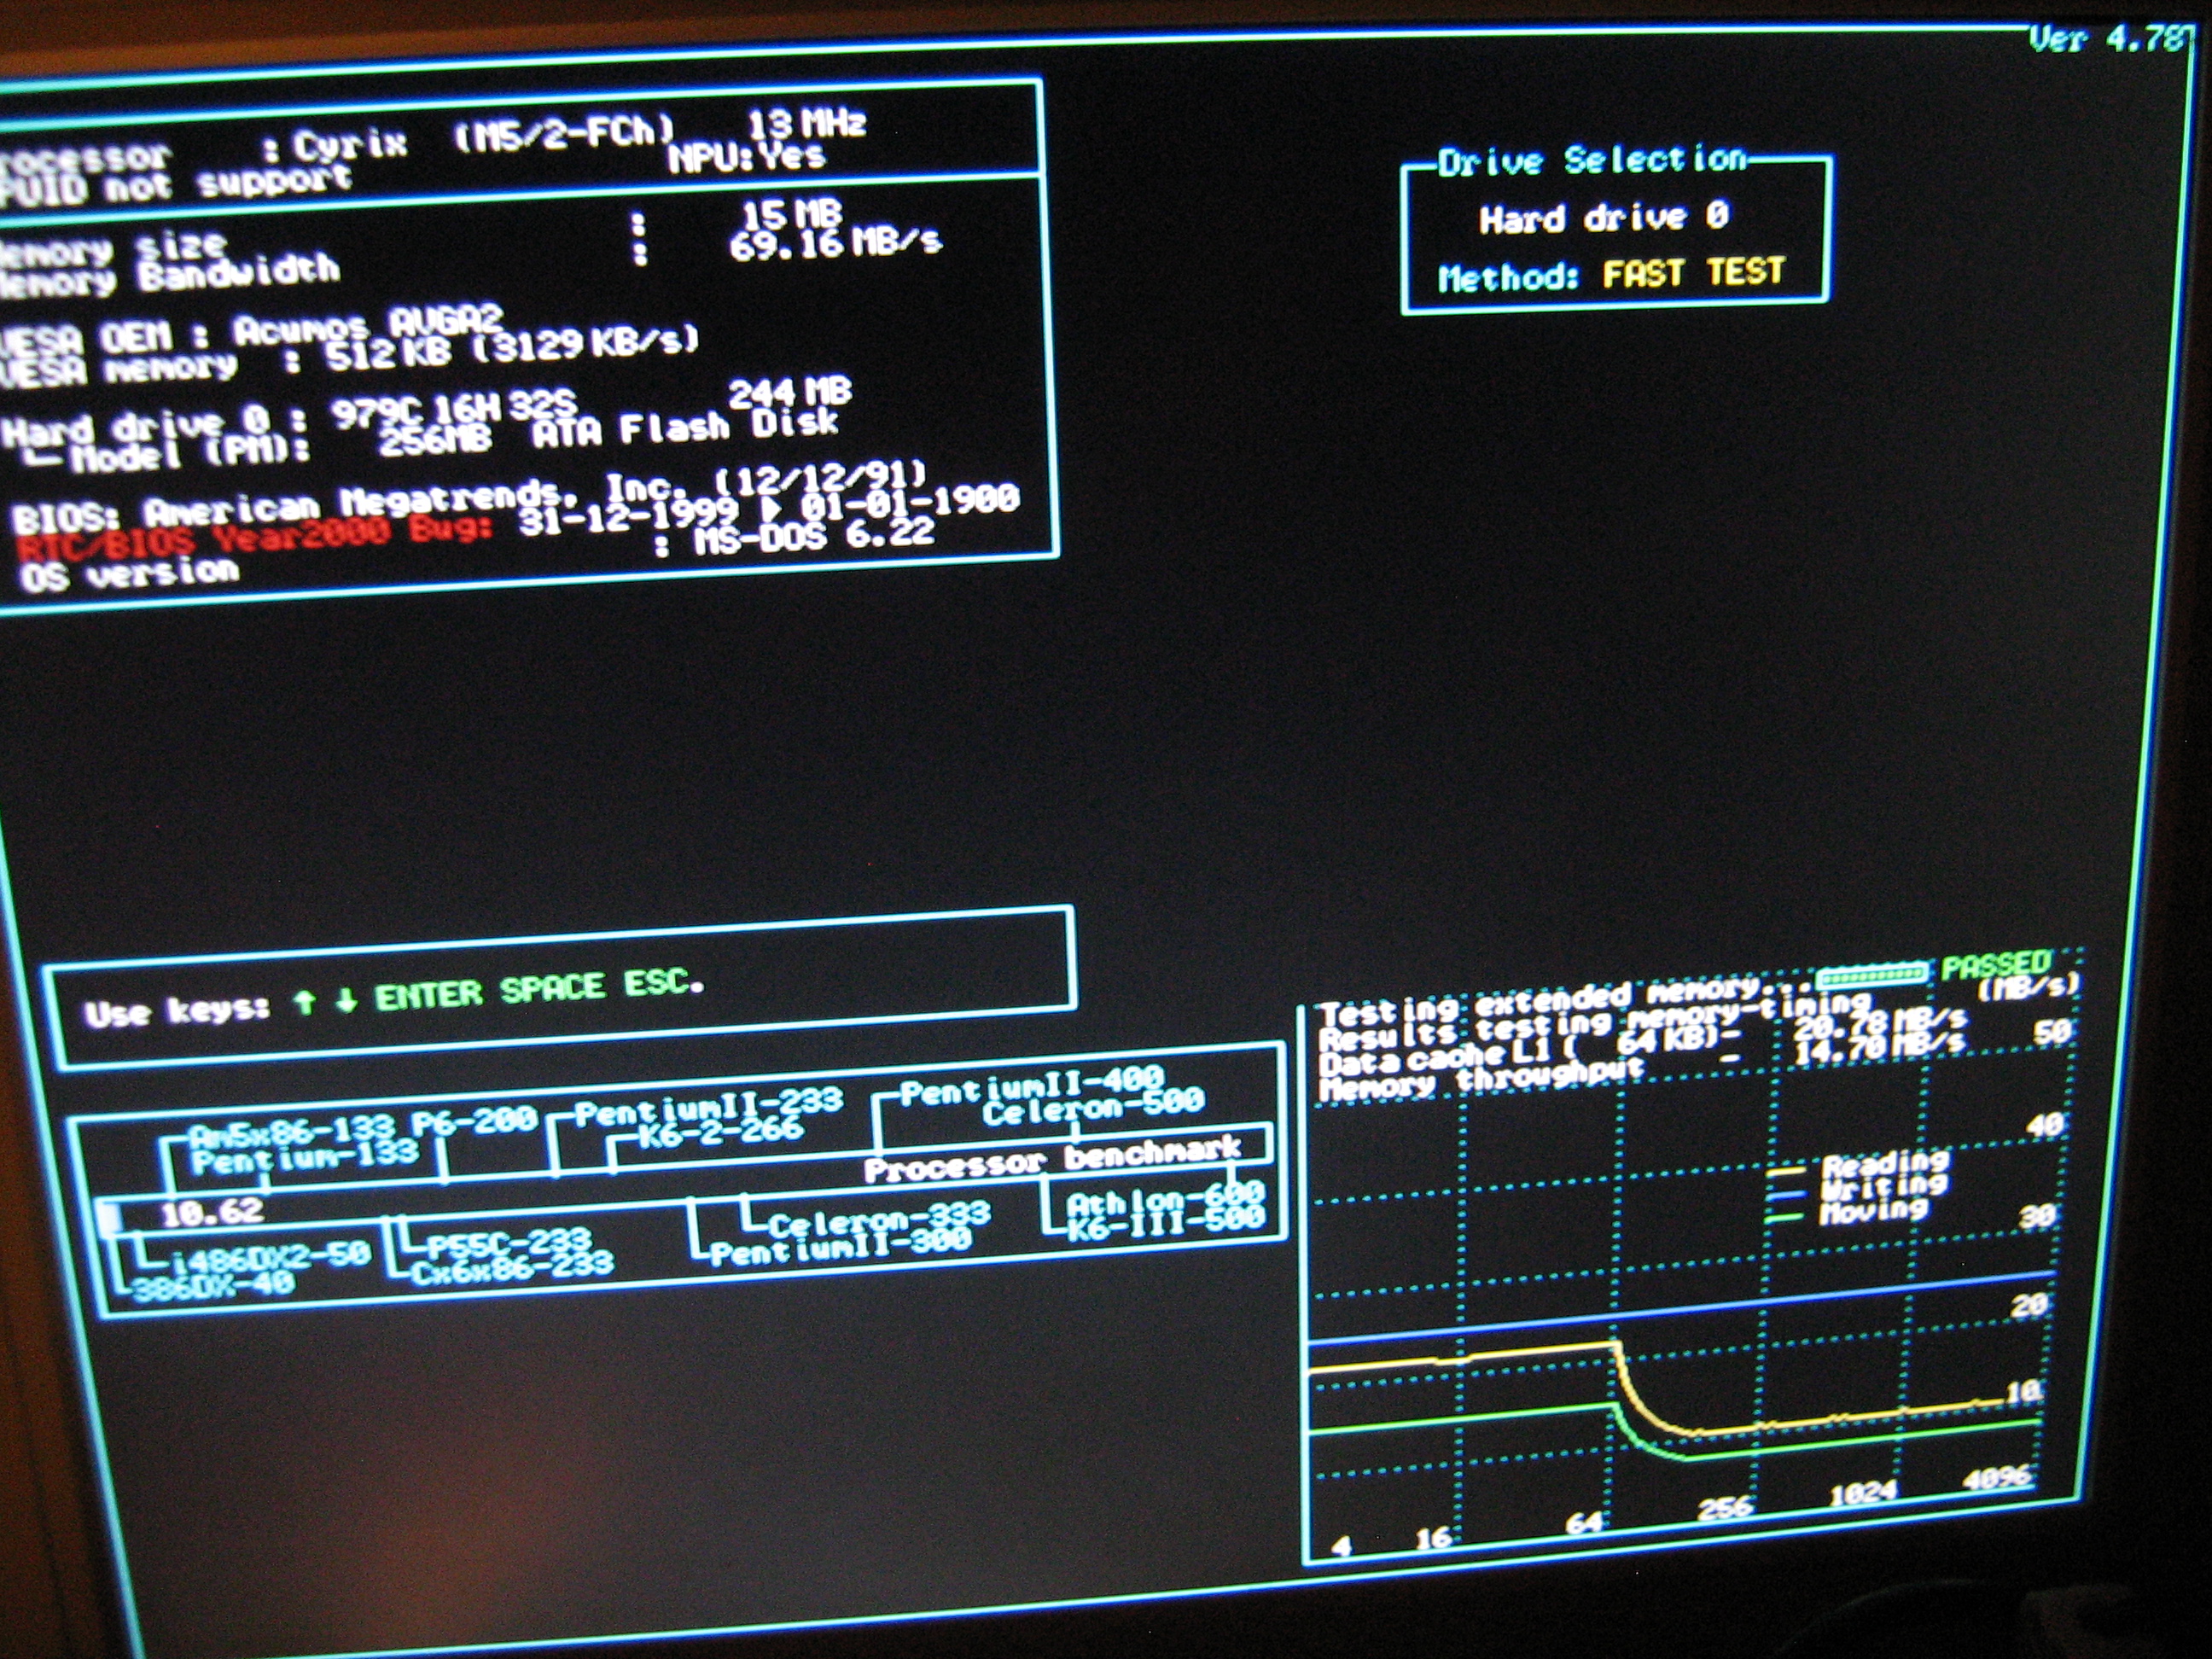The height and width of the screenshot is (1659, 2212).
Task: Click the down arrow key hint
Action: [x=346, y=1000]
